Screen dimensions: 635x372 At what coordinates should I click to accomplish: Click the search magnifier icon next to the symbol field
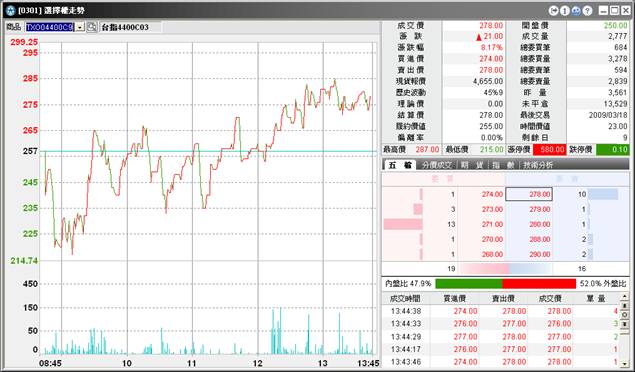[92, 27]
